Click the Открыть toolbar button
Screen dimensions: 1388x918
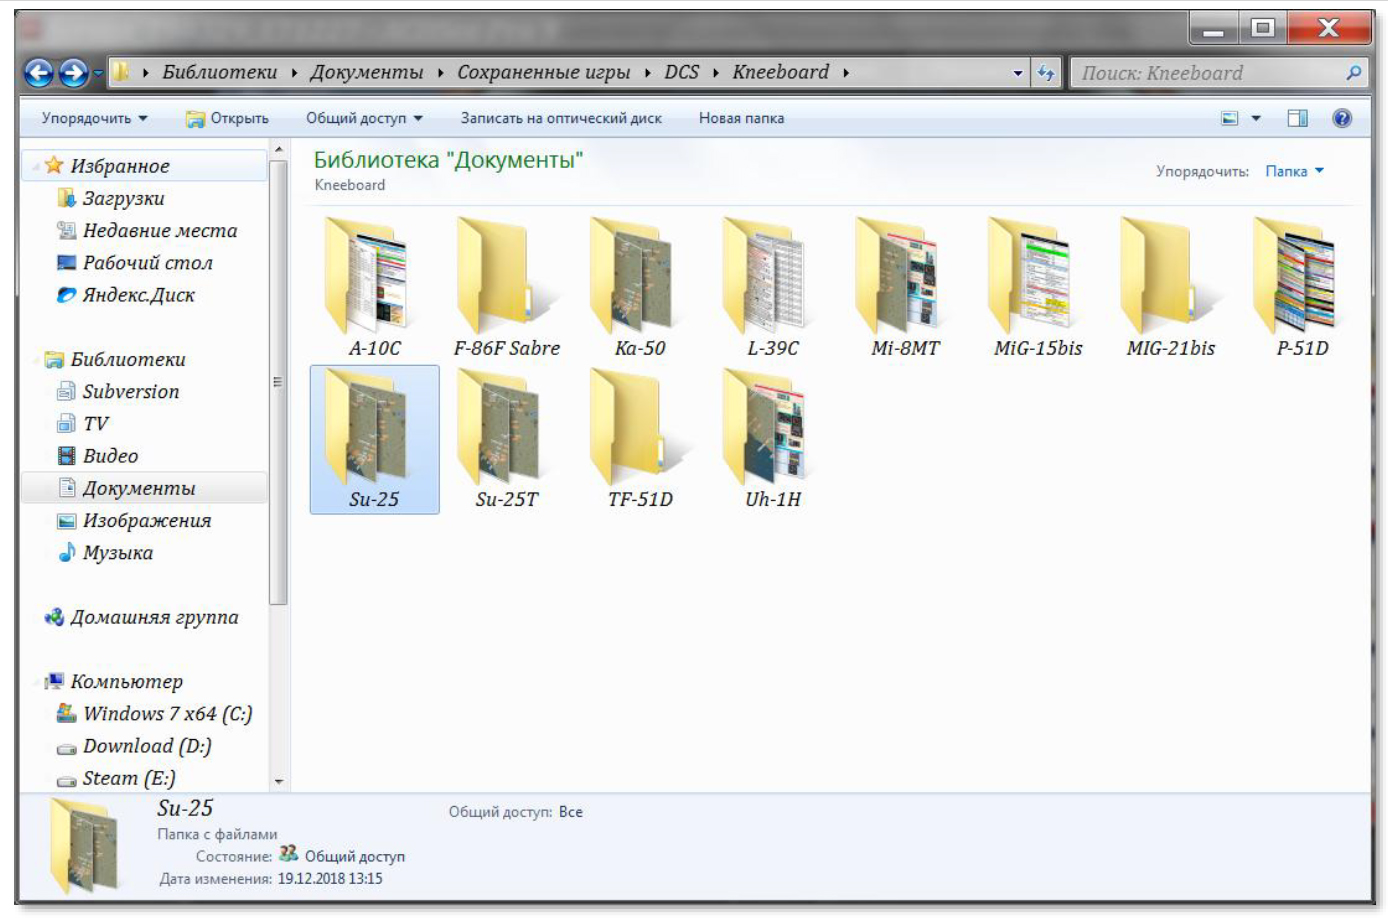coord(228,118)
